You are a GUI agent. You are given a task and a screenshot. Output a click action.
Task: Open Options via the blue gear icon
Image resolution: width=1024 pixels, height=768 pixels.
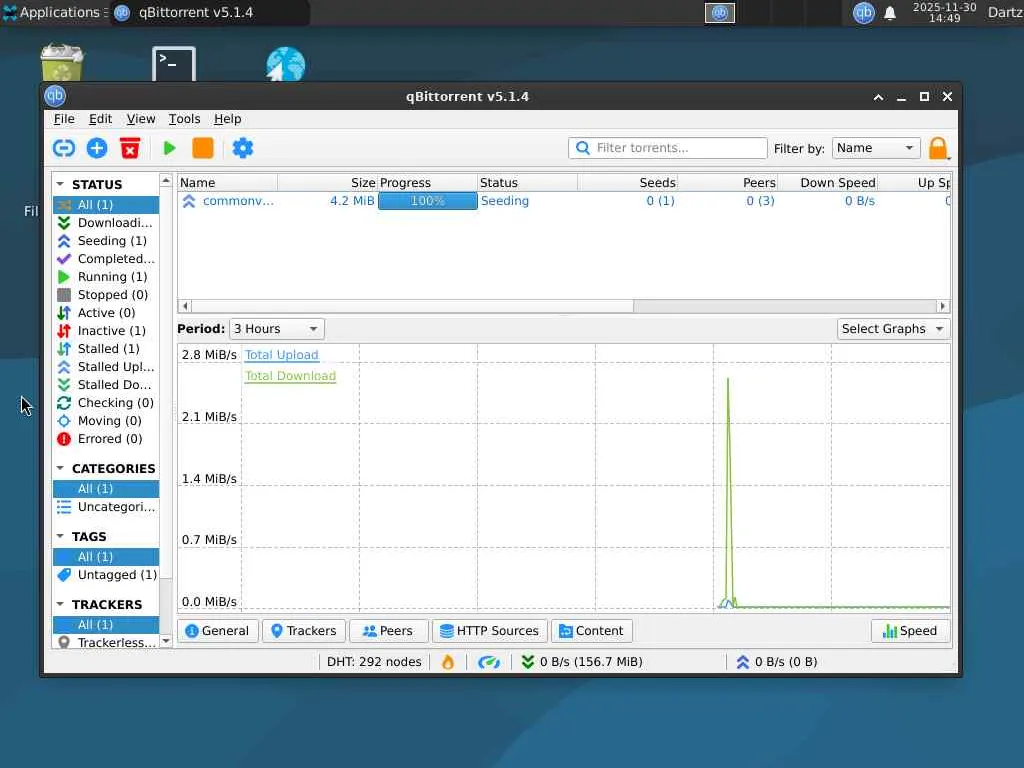(x=242, y=148)
